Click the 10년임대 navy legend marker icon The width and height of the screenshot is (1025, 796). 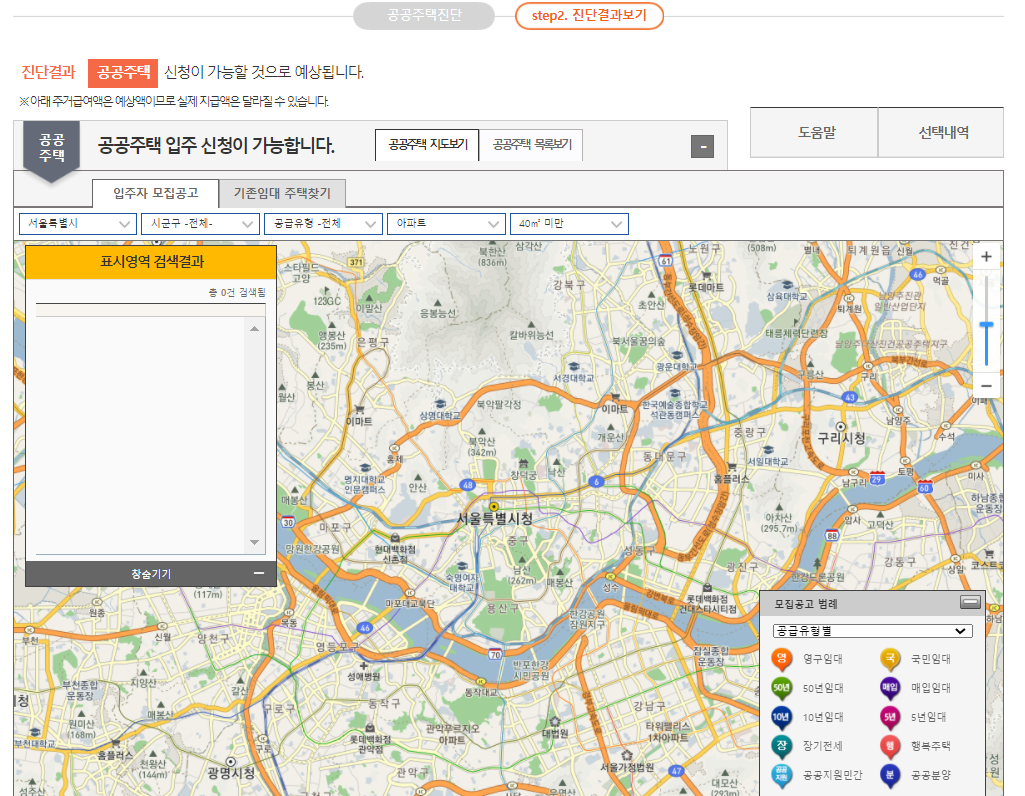pyautogui.click(x=781, y=717)
